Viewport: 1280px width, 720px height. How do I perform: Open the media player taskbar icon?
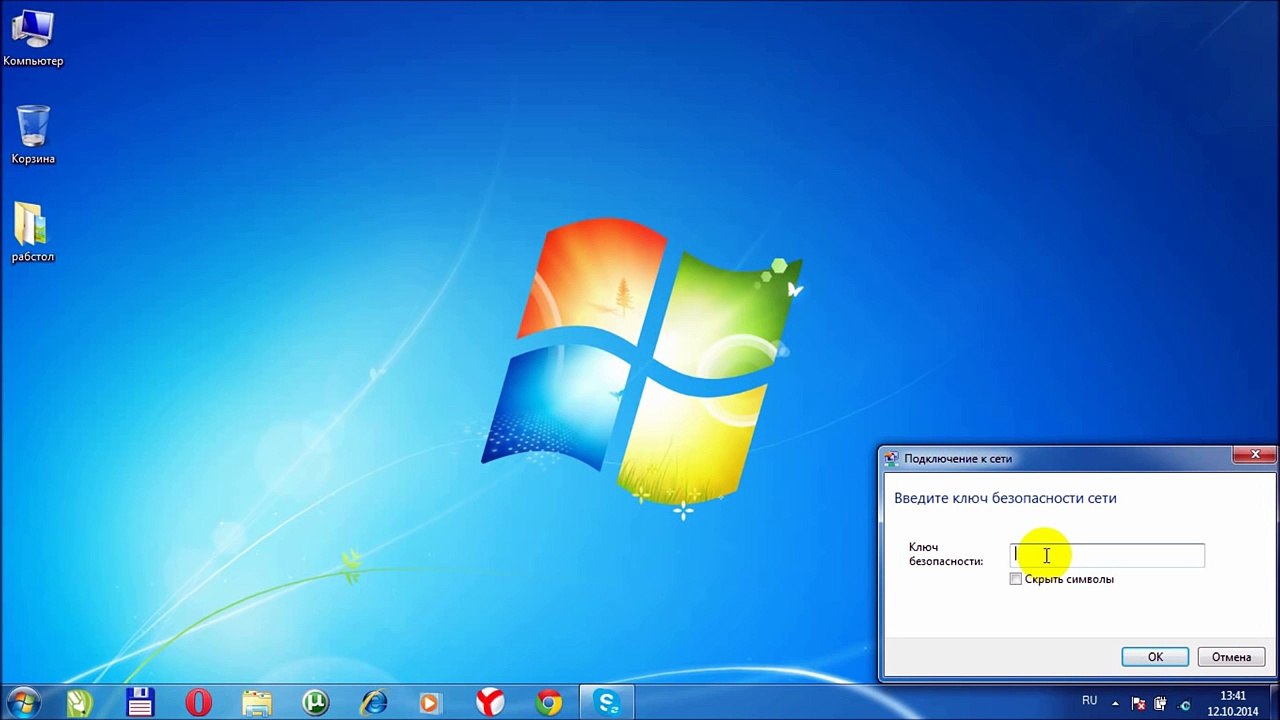(x=430, y=703)
